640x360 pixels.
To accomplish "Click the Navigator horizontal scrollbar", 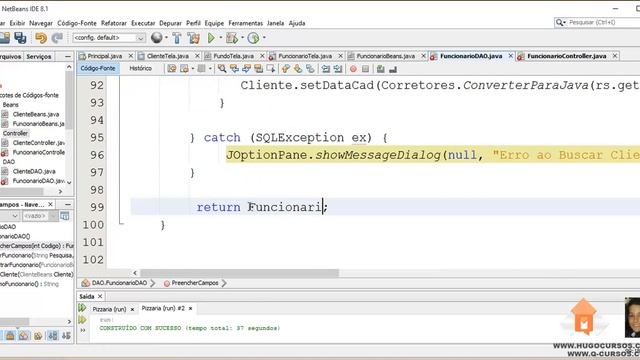I will pos(15,322).
